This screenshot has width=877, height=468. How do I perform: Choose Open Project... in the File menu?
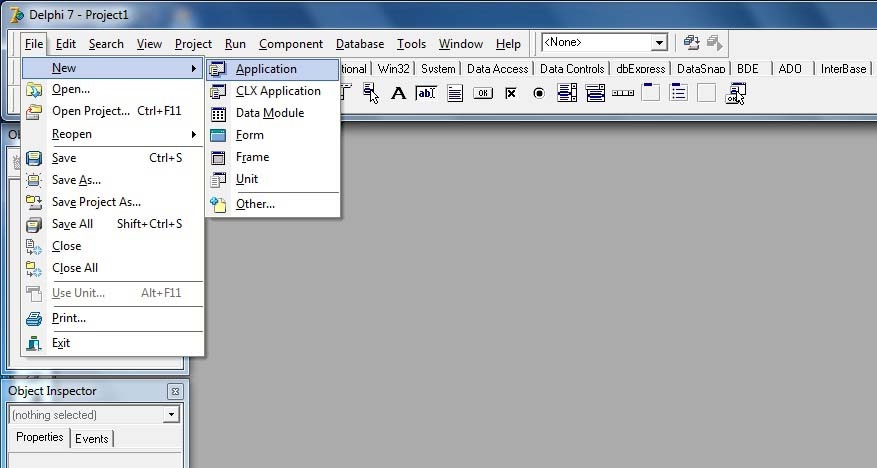(112, 111)
